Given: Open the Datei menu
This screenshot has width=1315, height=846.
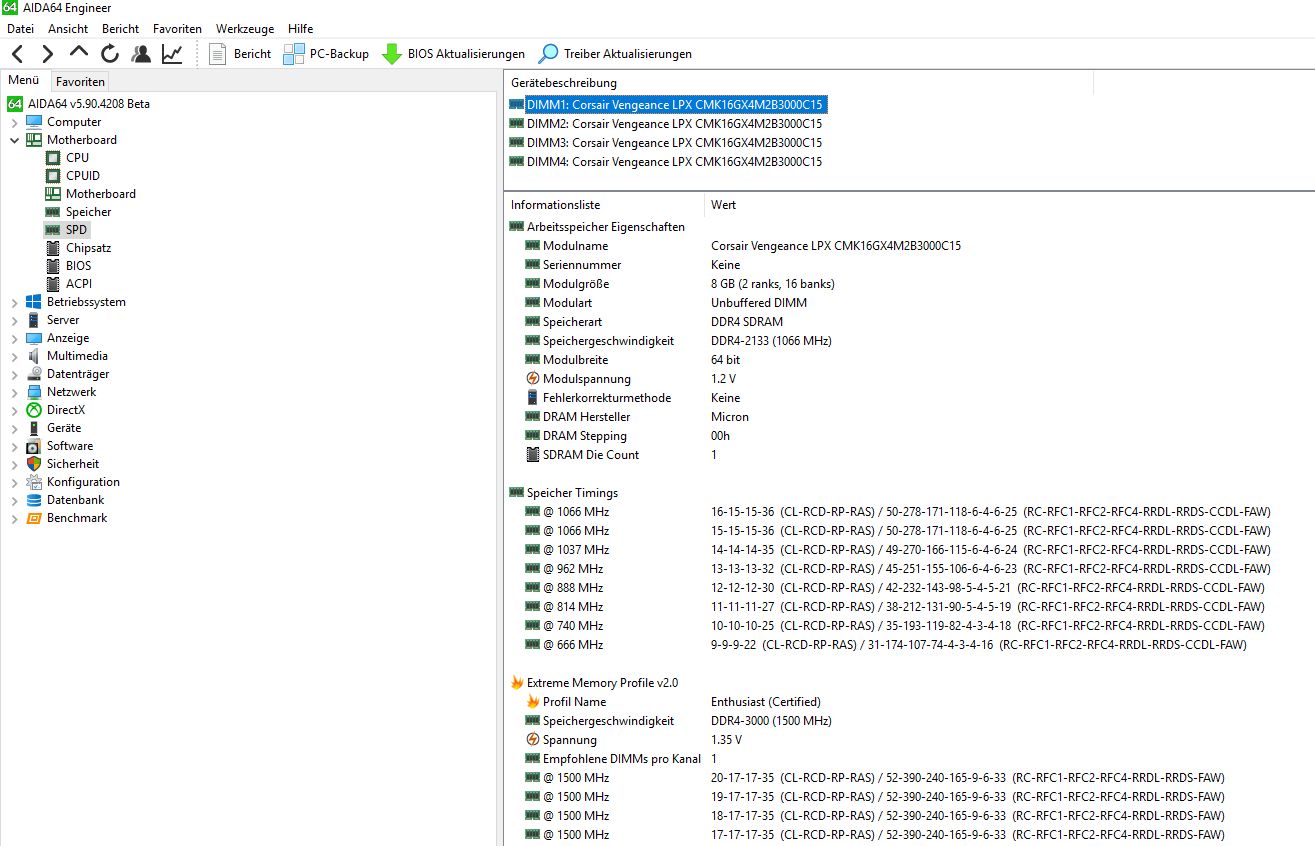Looking at the screenshot, I should click(20, 29).
